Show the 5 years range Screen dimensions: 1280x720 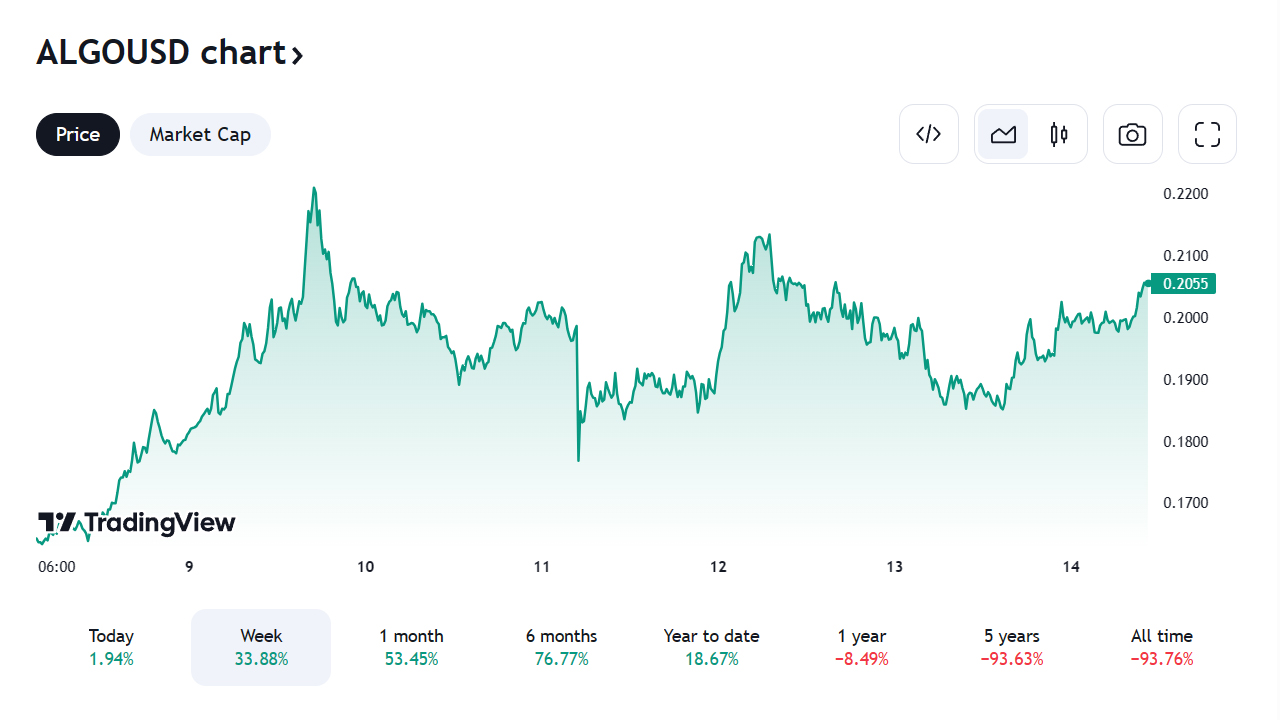[1012, 647]
